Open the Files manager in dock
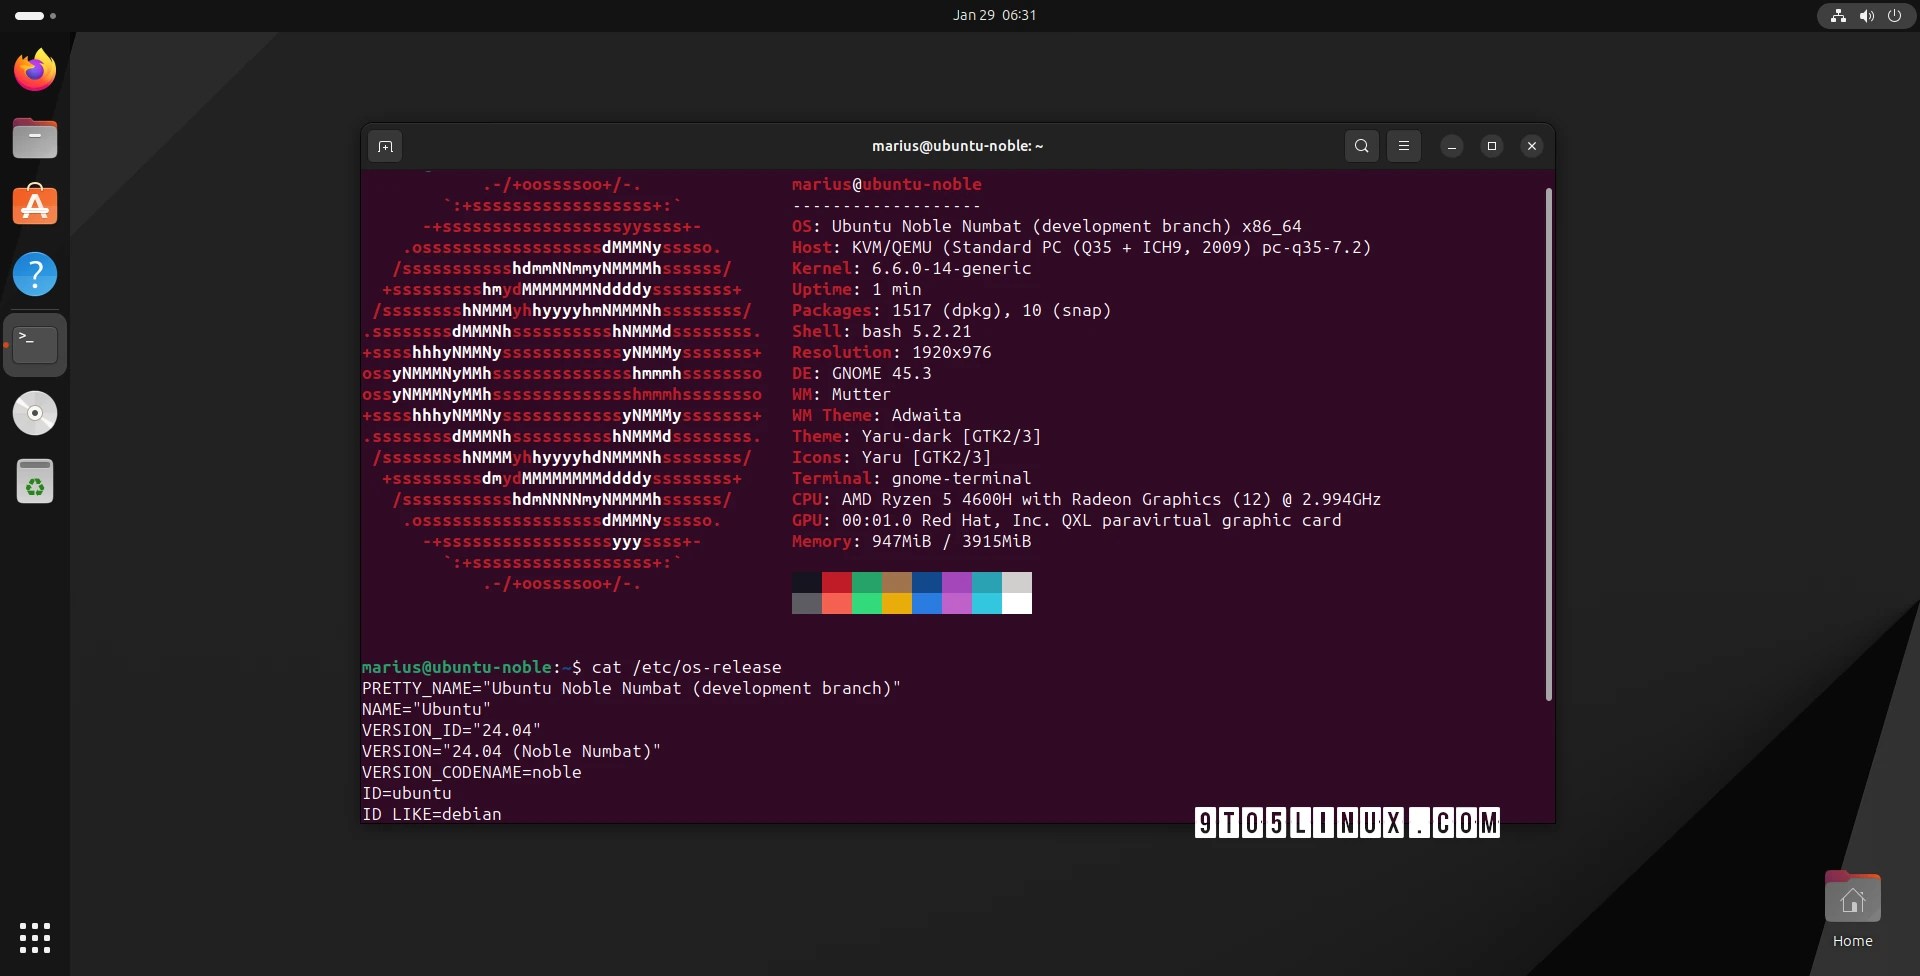The width and height of the screenshot is (1920, 976). (35, 138)
